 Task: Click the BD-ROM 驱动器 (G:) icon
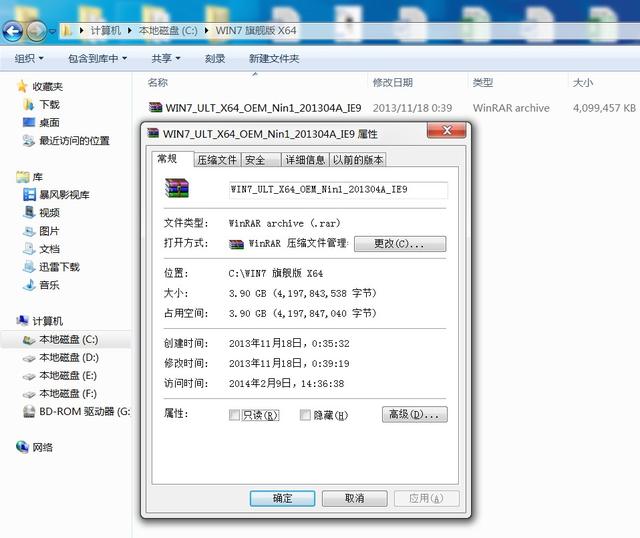pyautogui.click(x=29, y=411)
